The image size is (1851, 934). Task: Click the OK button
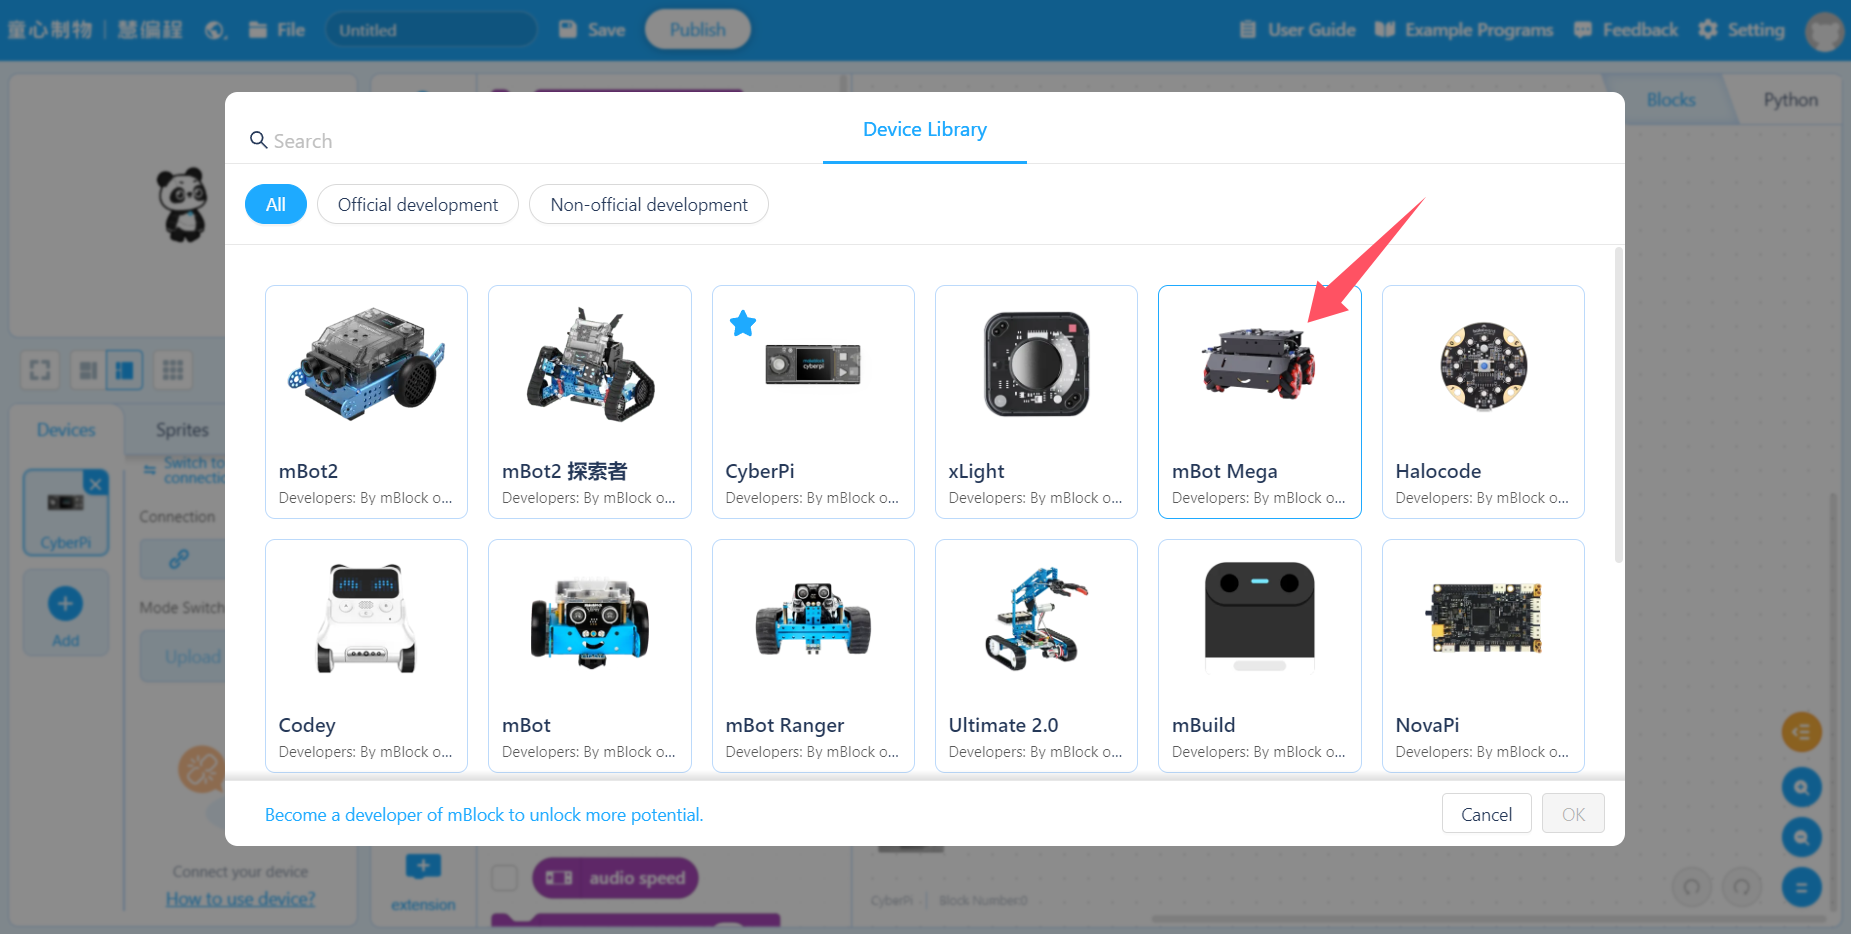tap(1573, 814)
